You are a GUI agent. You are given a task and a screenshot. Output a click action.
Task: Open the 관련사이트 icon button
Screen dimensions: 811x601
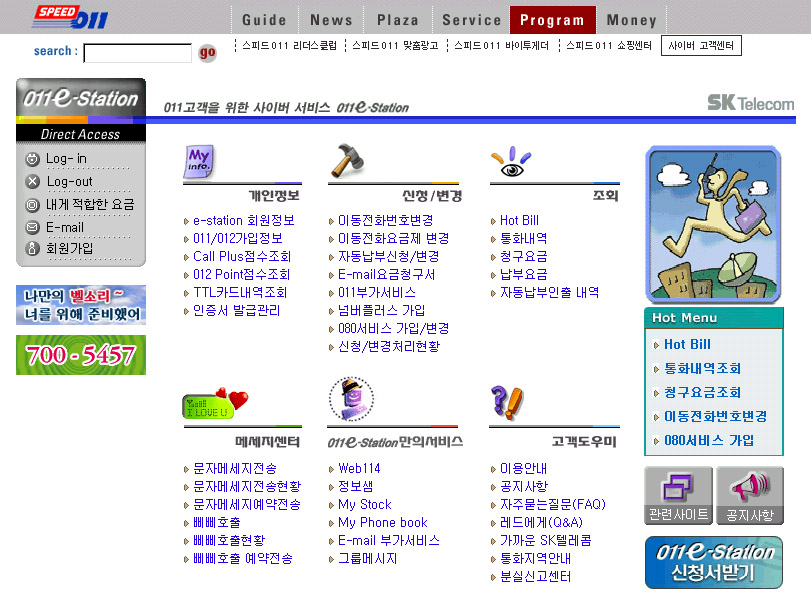[x=678, y=495]
